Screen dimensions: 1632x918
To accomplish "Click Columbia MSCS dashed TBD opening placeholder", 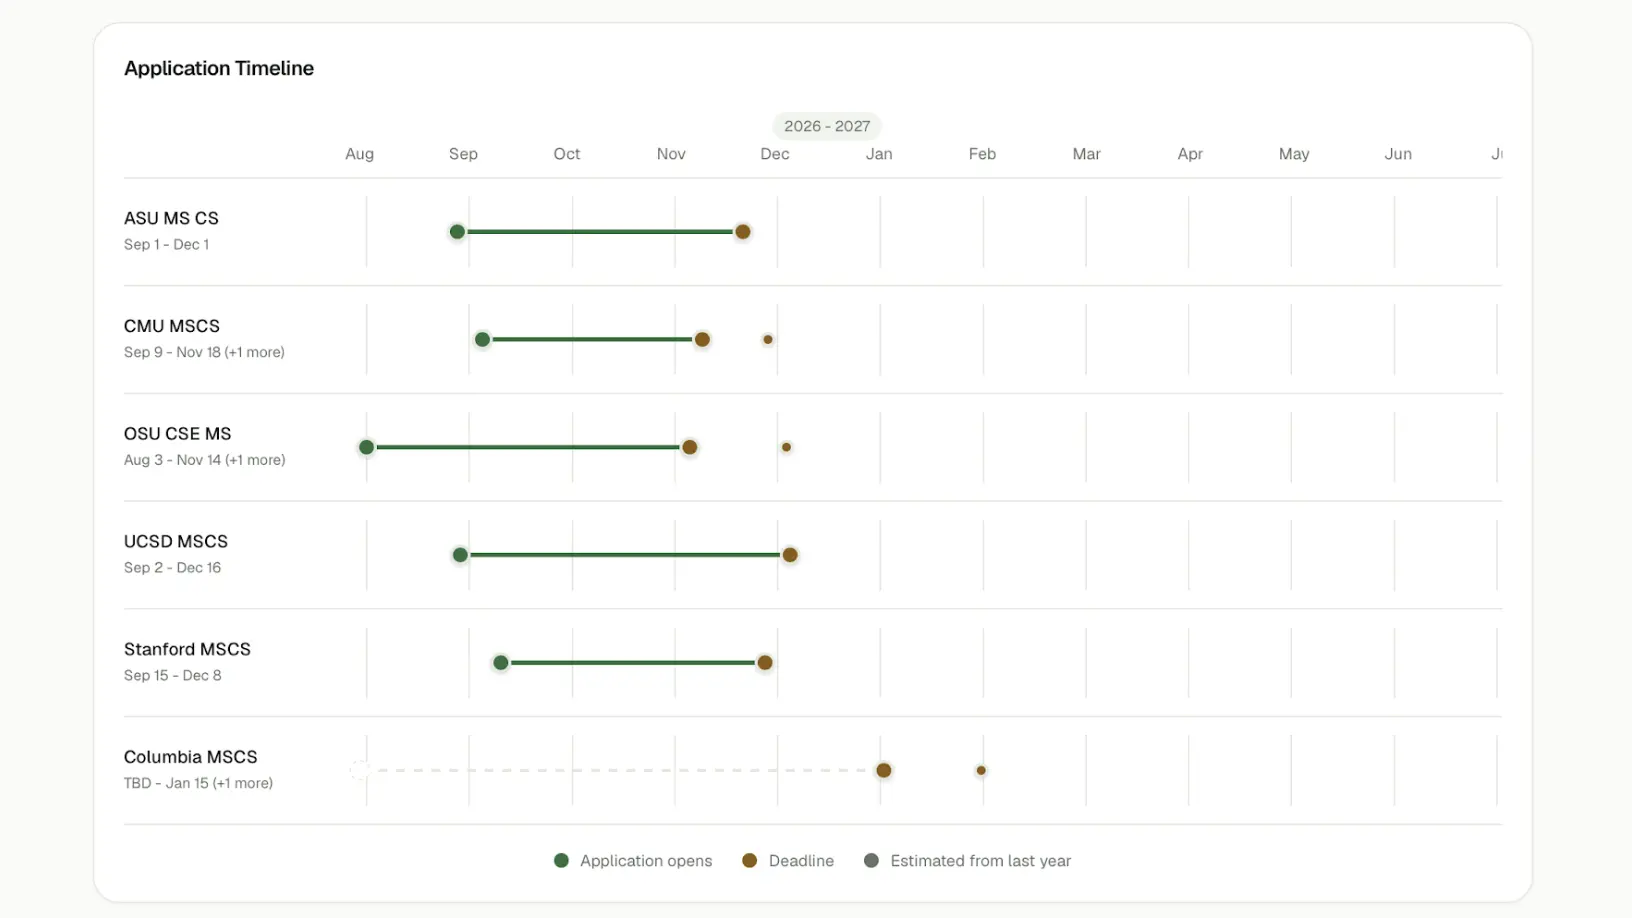I will (360, 770).
